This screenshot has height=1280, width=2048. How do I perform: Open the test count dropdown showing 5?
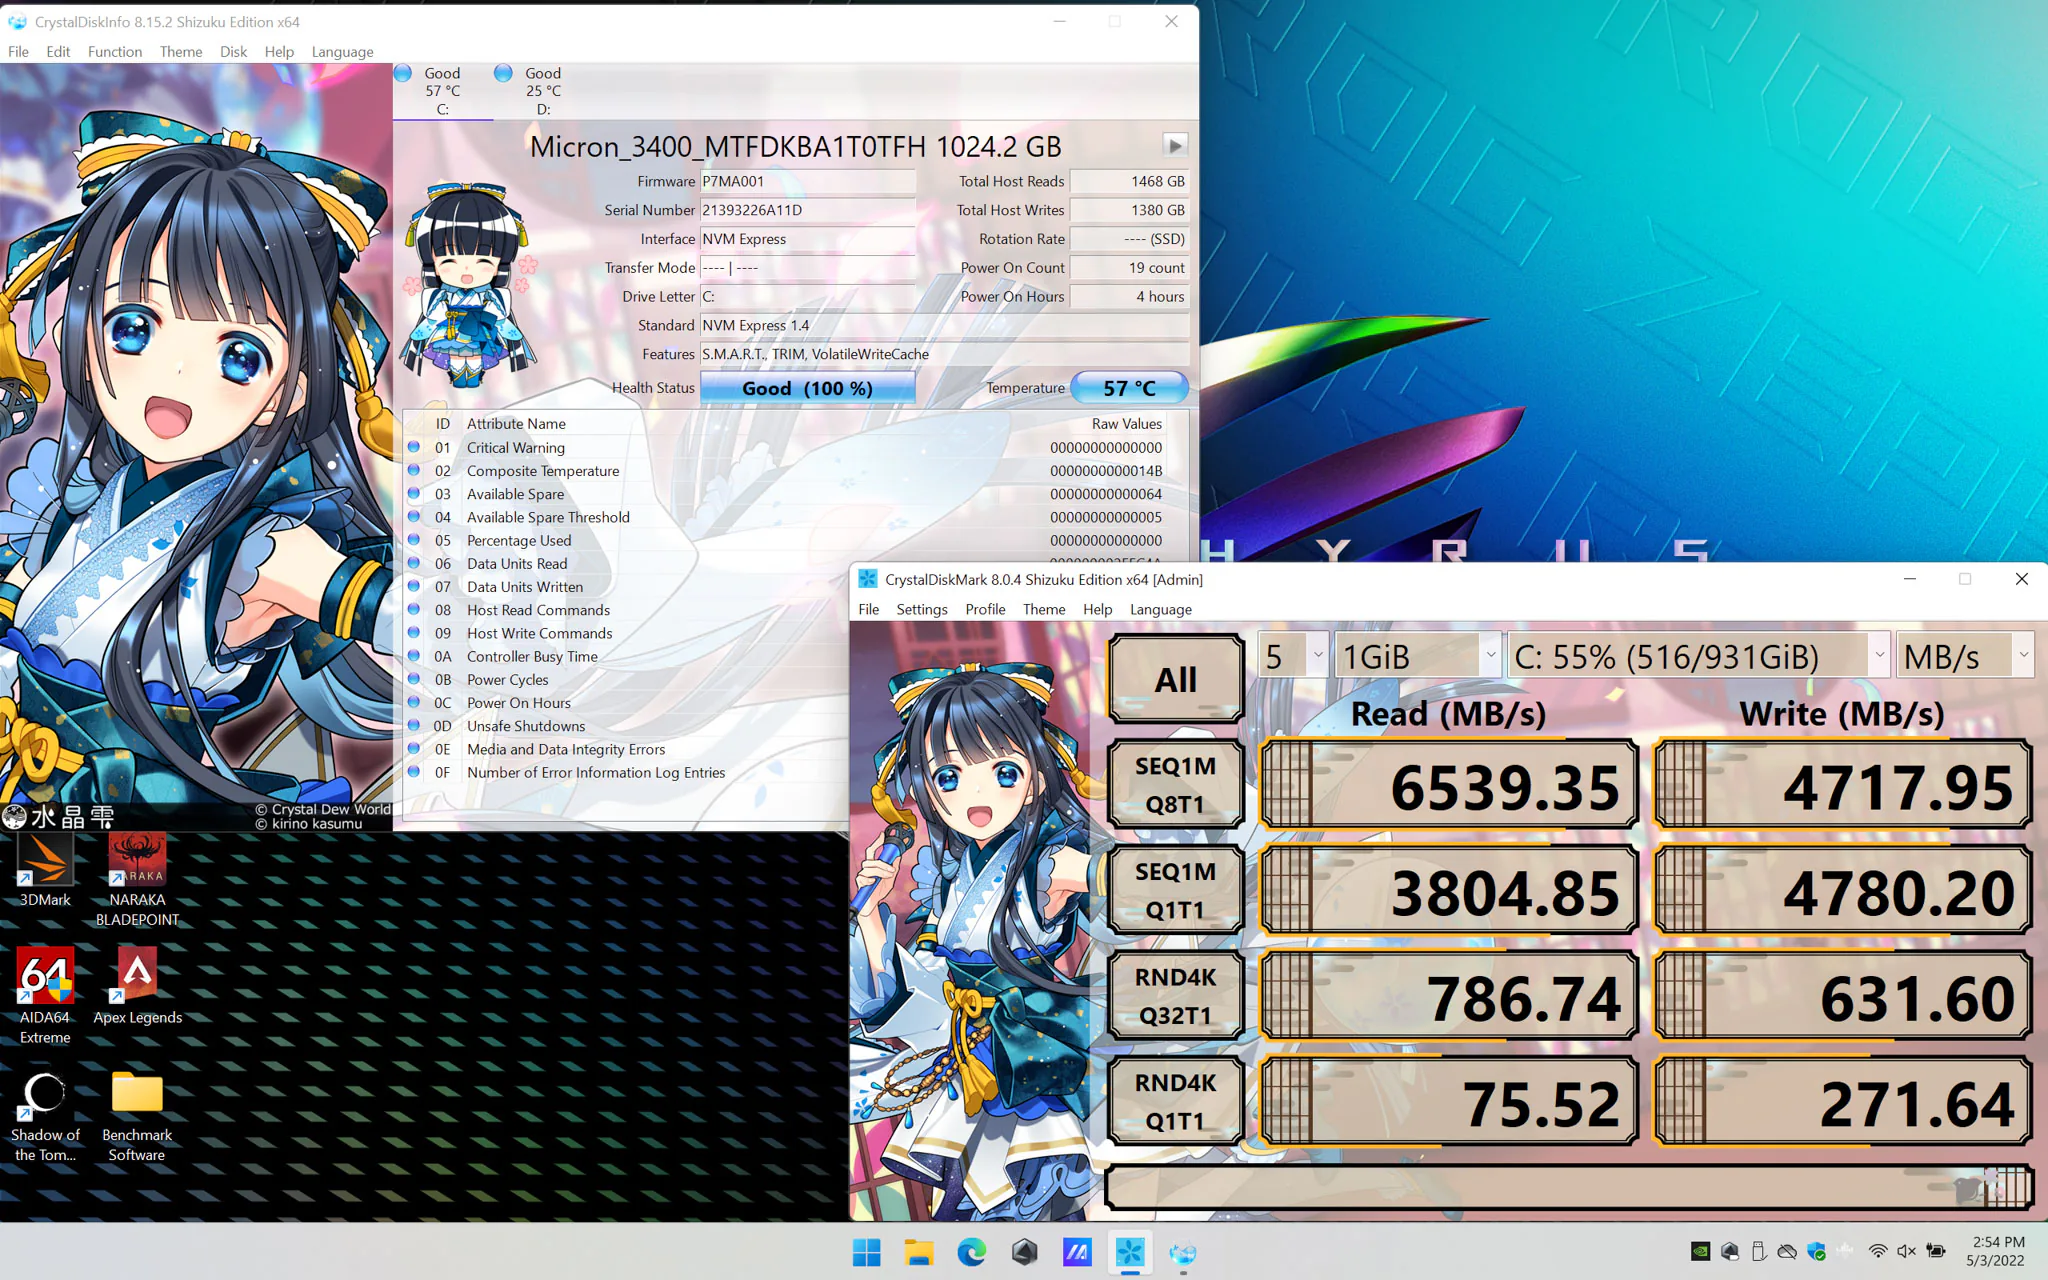pyautogui.click(x=1293, y=656)
